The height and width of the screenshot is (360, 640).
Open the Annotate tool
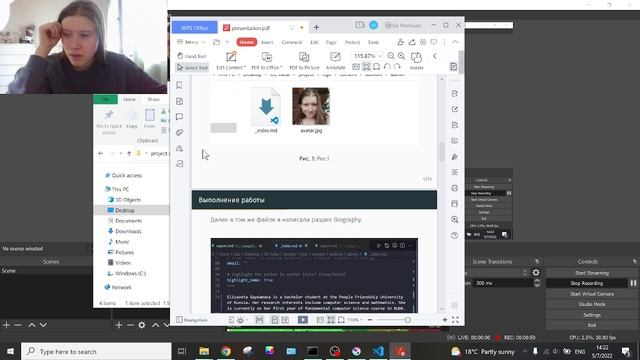pos(336,60)
